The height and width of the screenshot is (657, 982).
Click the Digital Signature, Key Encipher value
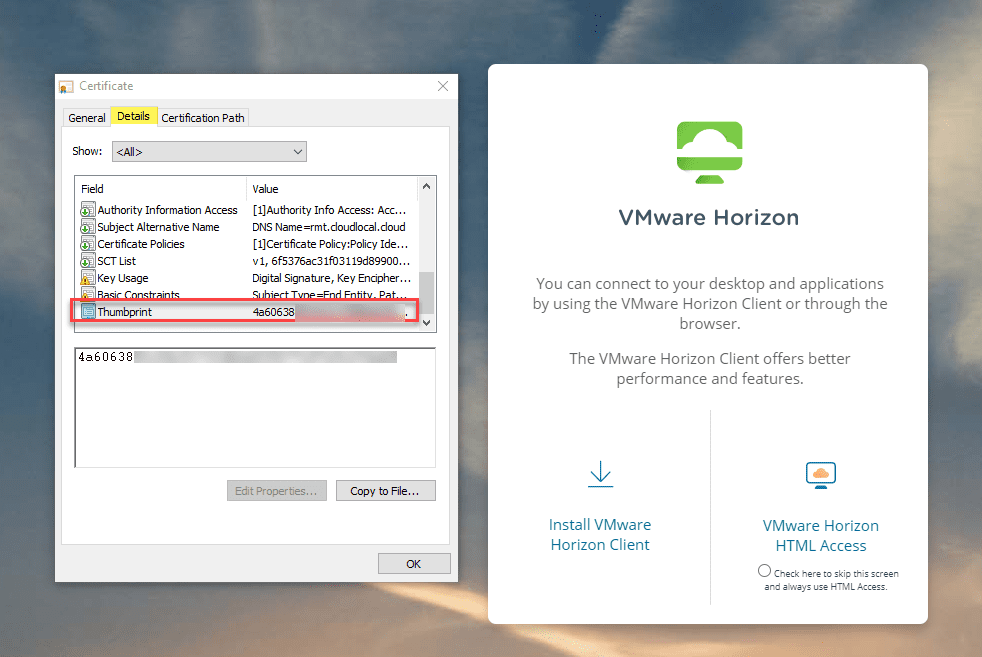point(331,278)
